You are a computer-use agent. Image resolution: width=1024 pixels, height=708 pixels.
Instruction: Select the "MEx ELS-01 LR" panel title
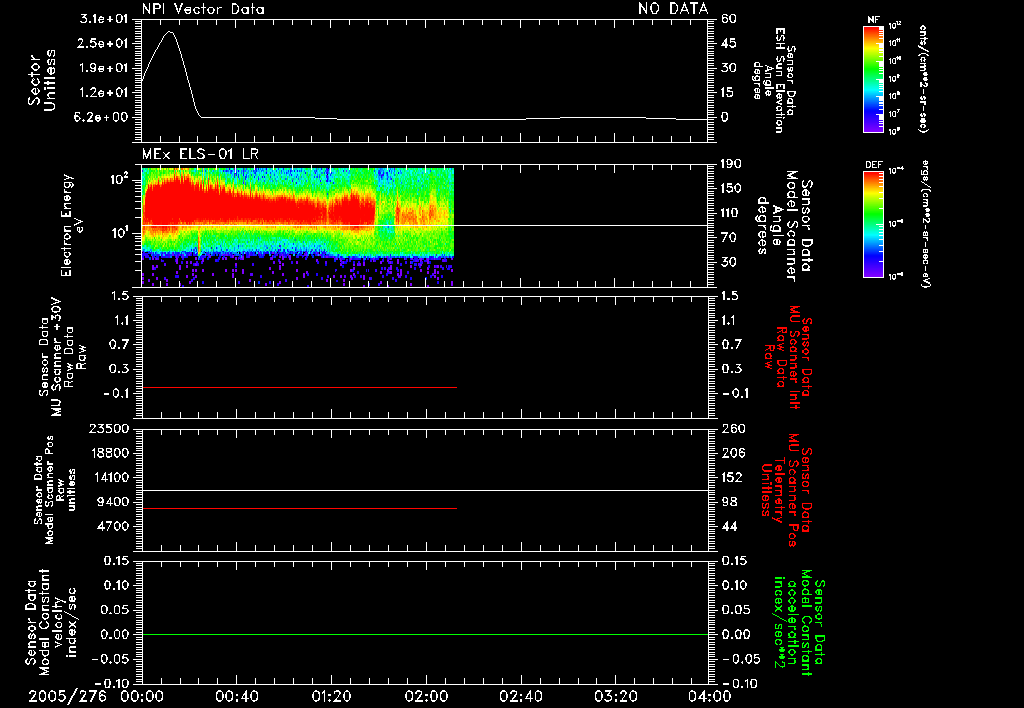200,154
